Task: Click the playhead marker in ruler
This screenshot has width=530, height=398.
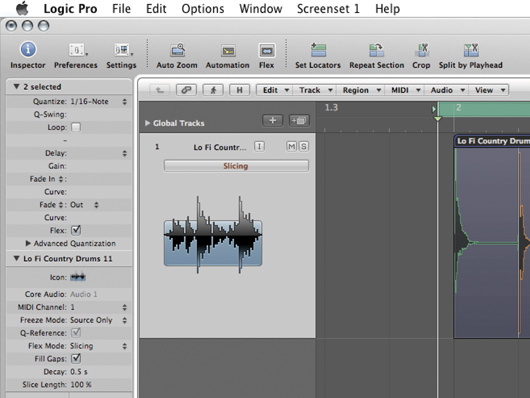Action: (438, 118)
